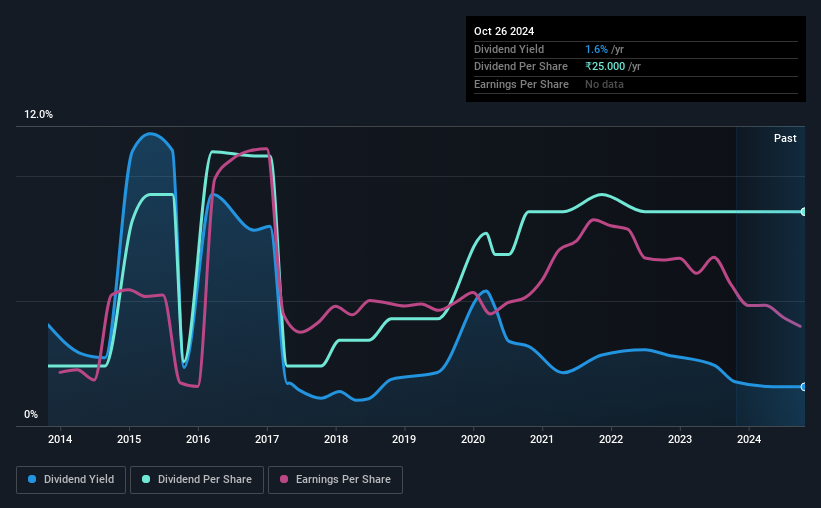821x508 pixels.
Task: Click the teal Dividend Per Share legend dot
Action: coord(146,479)
